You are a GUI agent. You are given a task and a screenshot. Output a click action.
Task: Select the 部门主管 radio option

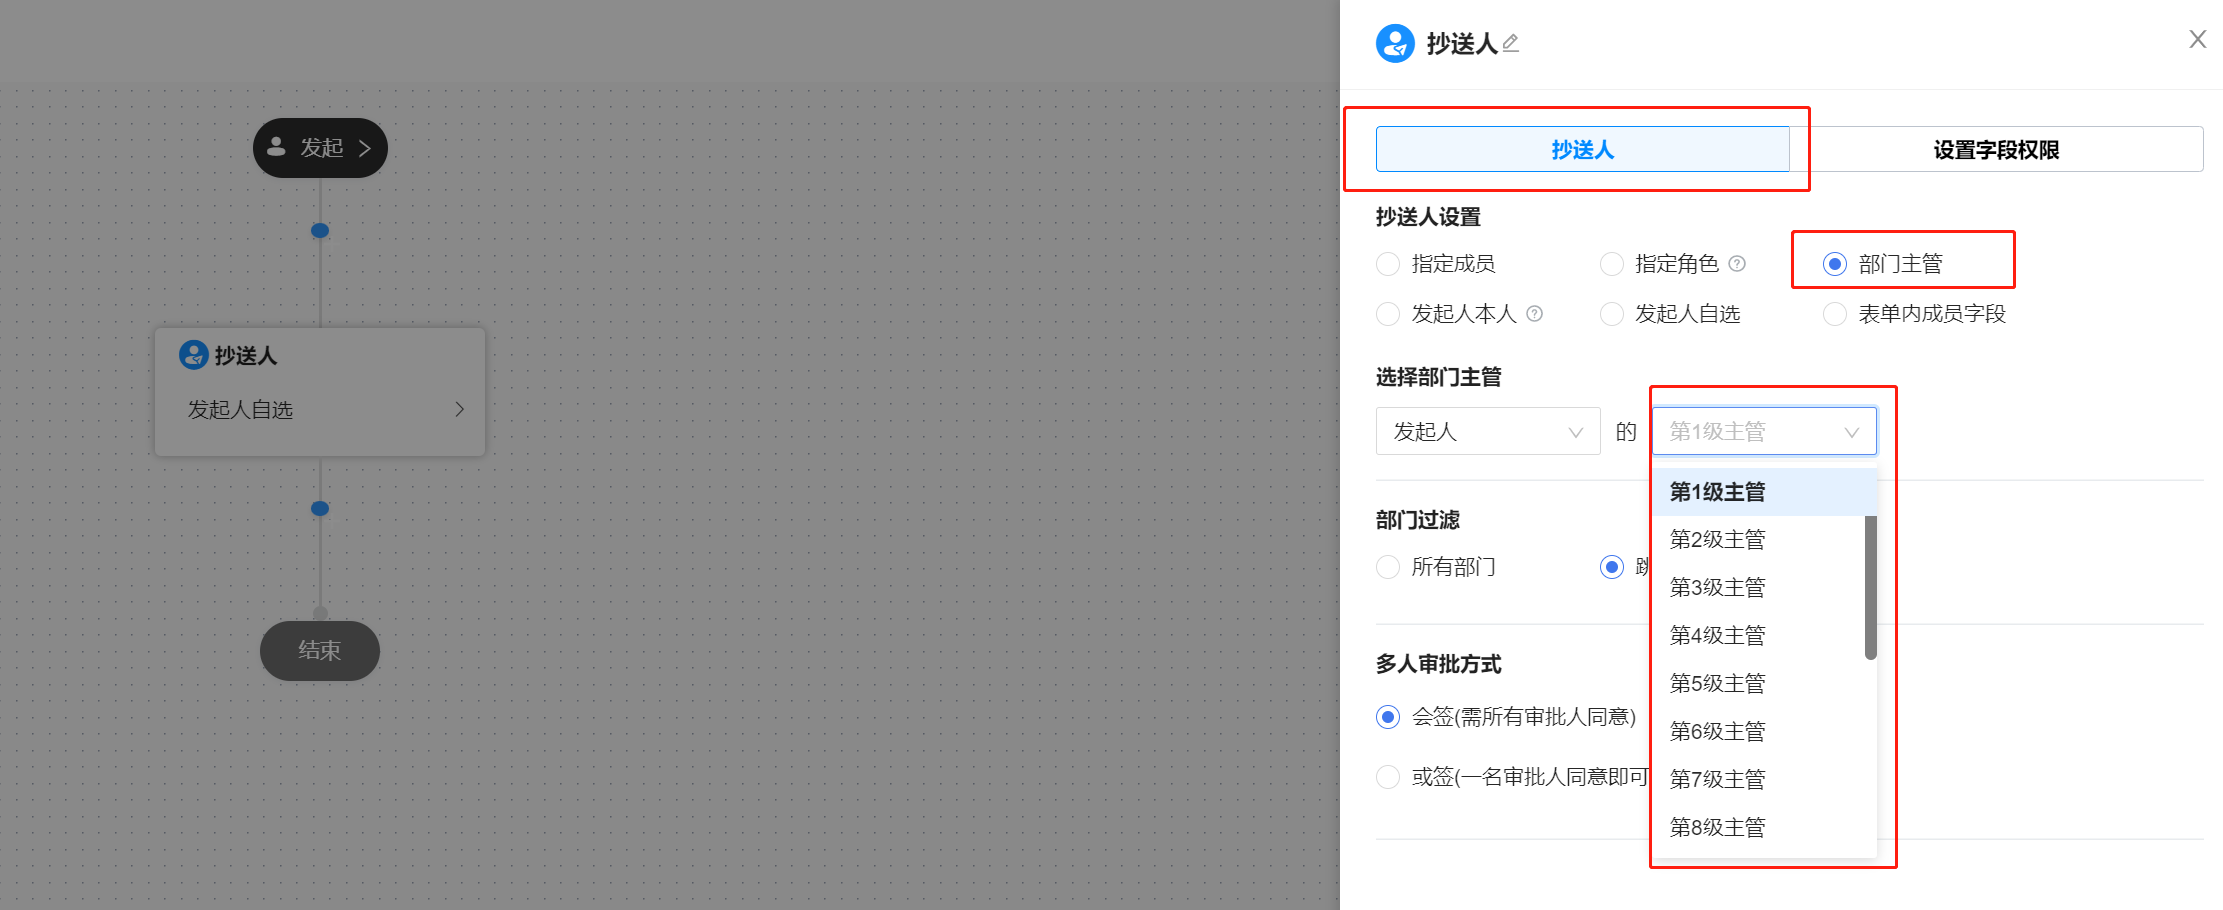click(x=1835, y=264)
